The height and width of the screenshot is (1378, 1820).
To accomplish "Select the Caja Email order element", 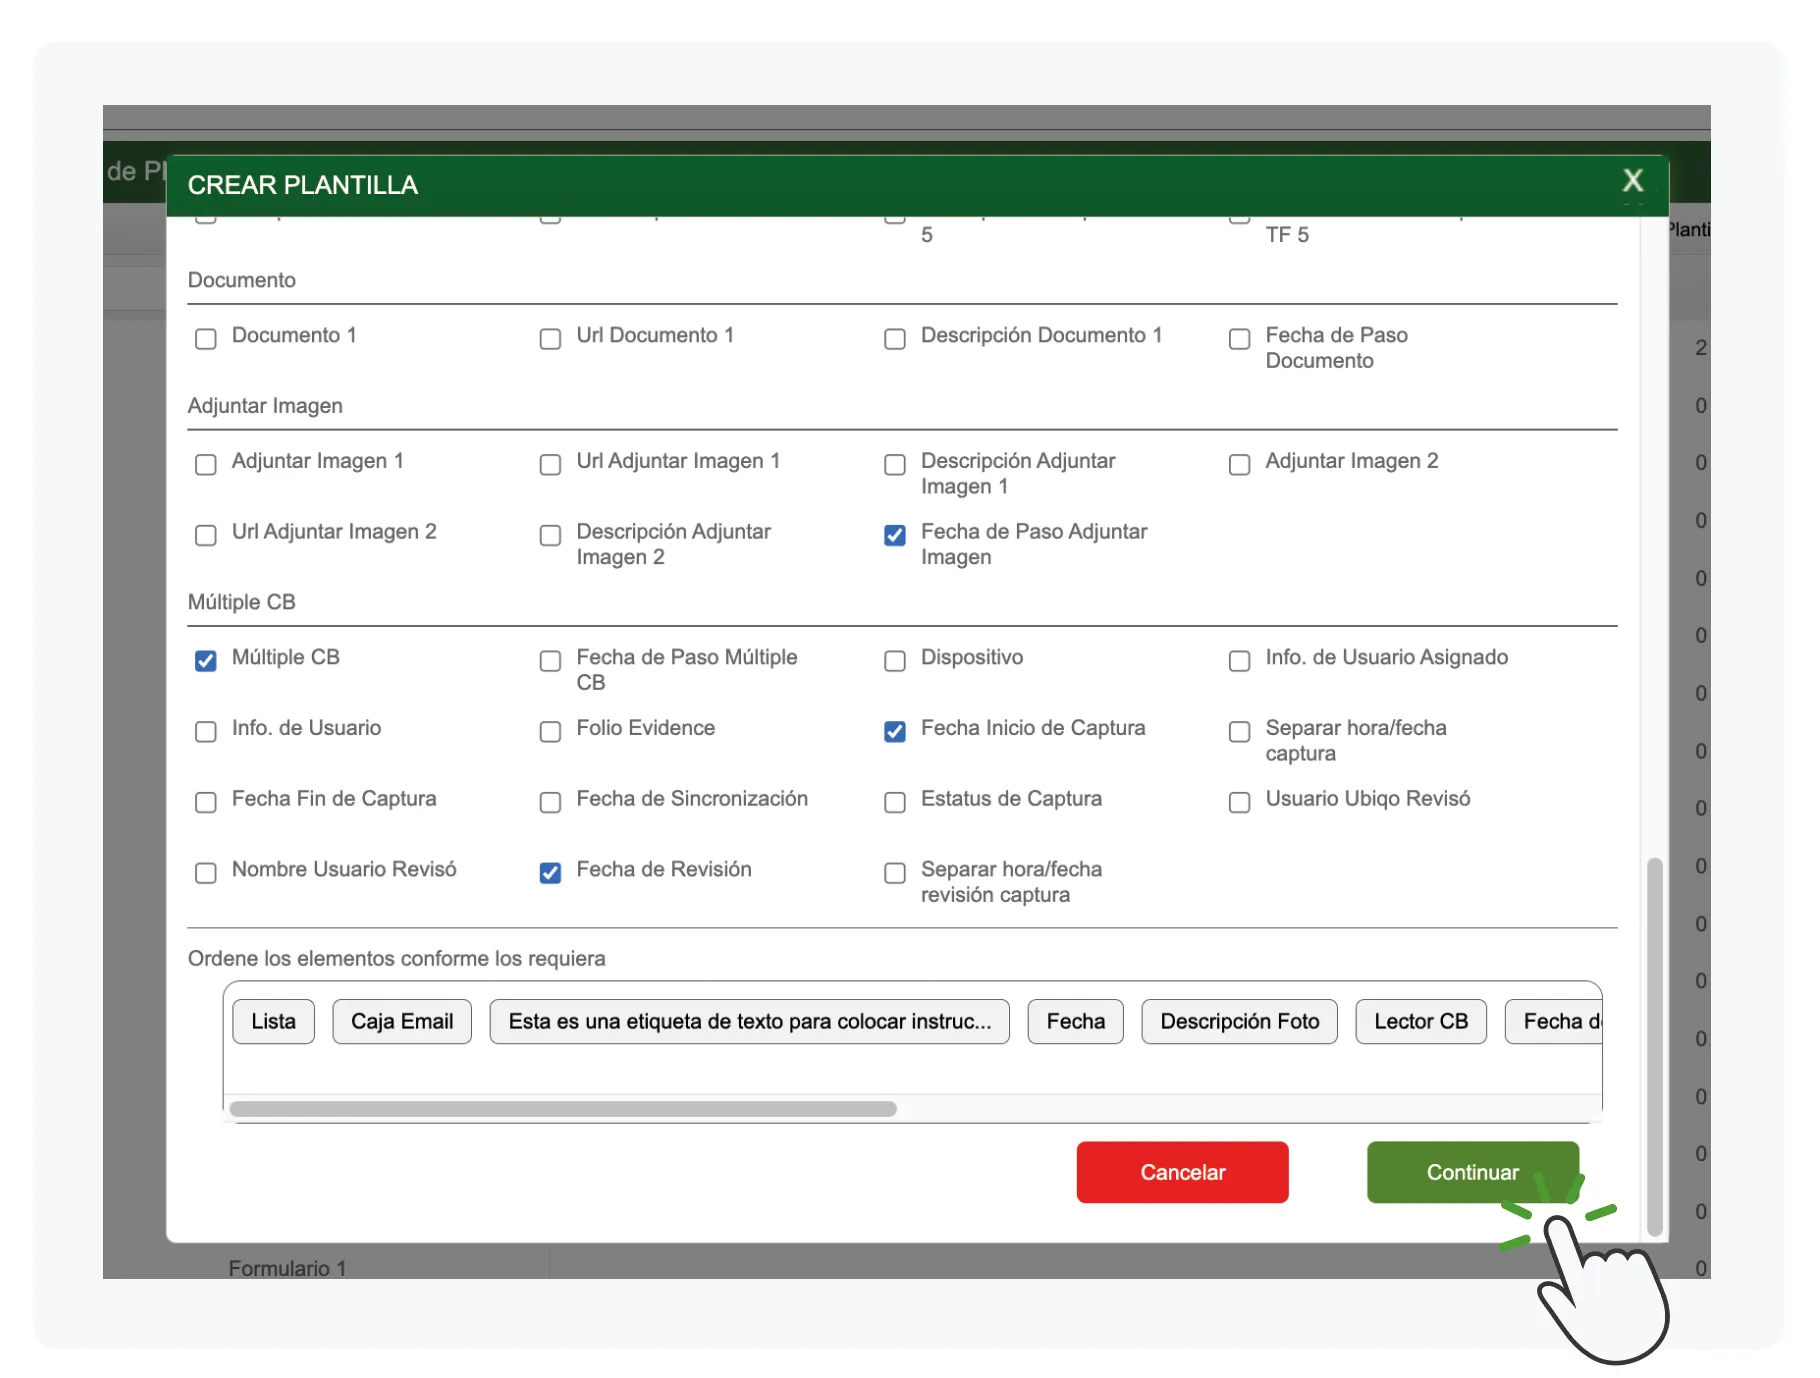I will pos(402,1021).
